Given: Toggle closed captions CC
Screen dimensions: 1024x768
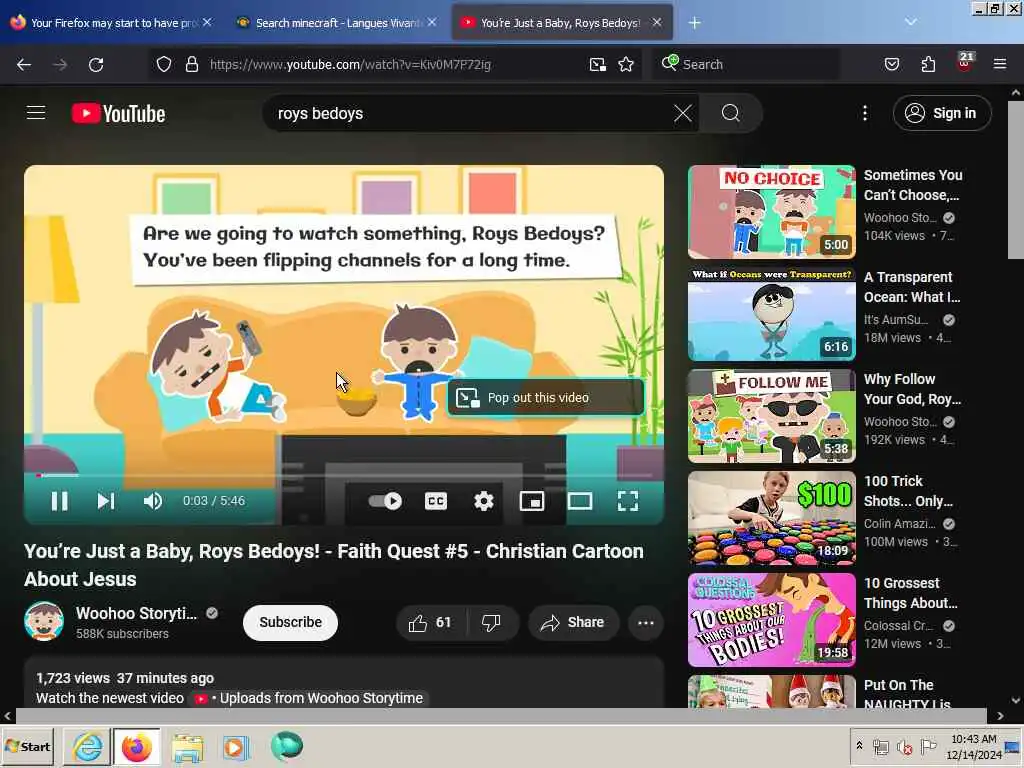Looking at the screenshot, I should (436, 501).
